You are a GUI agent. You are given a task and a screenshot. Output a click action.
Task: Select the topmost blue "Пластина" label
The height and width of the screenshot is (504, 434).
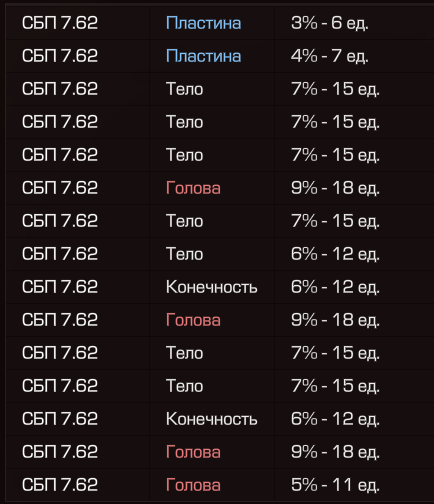203,23
